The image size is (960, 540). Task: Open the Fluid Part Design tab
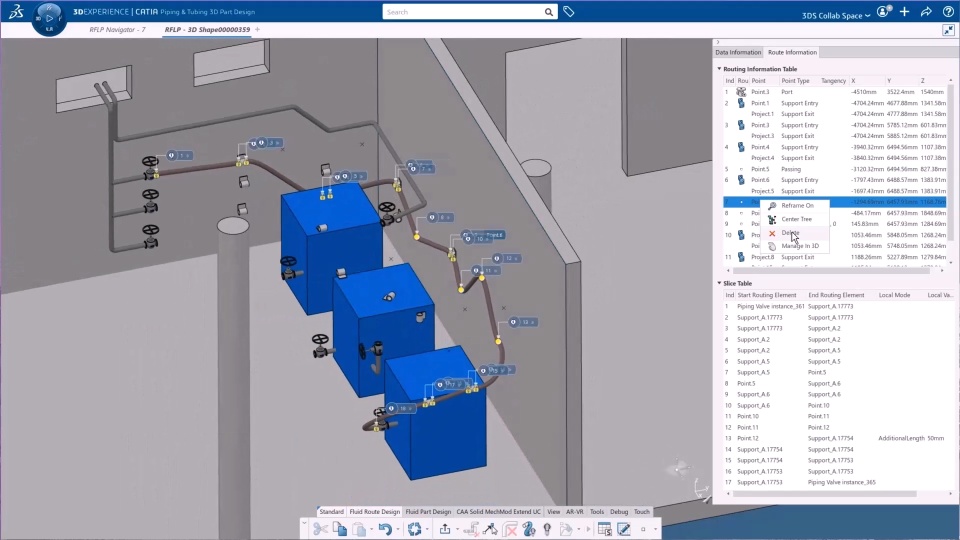pyautogui.click(x=428, y=512)
